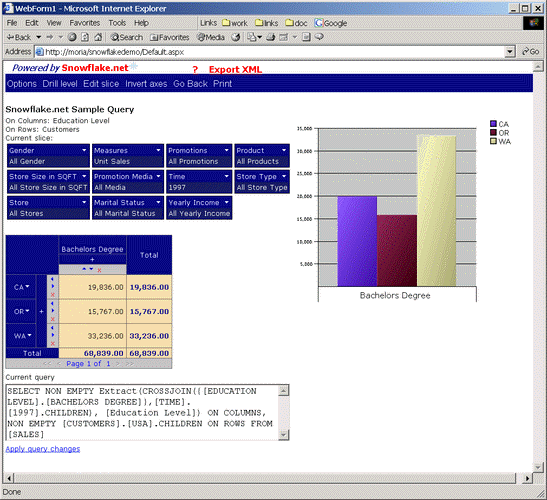This screenshot has width=547, height=500.
Task: Click the Google link shortcut
Action: tap(331, 23)
